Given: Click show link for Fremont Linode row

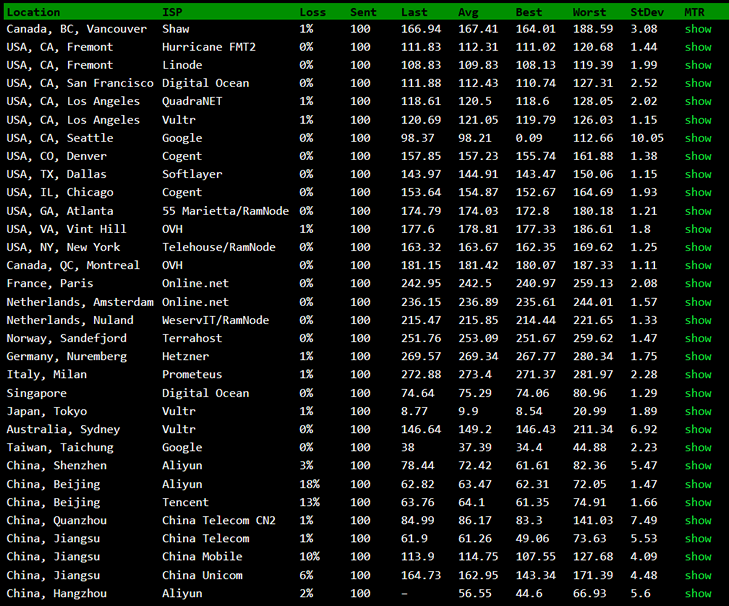Looking at the screenshot, I should (x=698, y=65).
